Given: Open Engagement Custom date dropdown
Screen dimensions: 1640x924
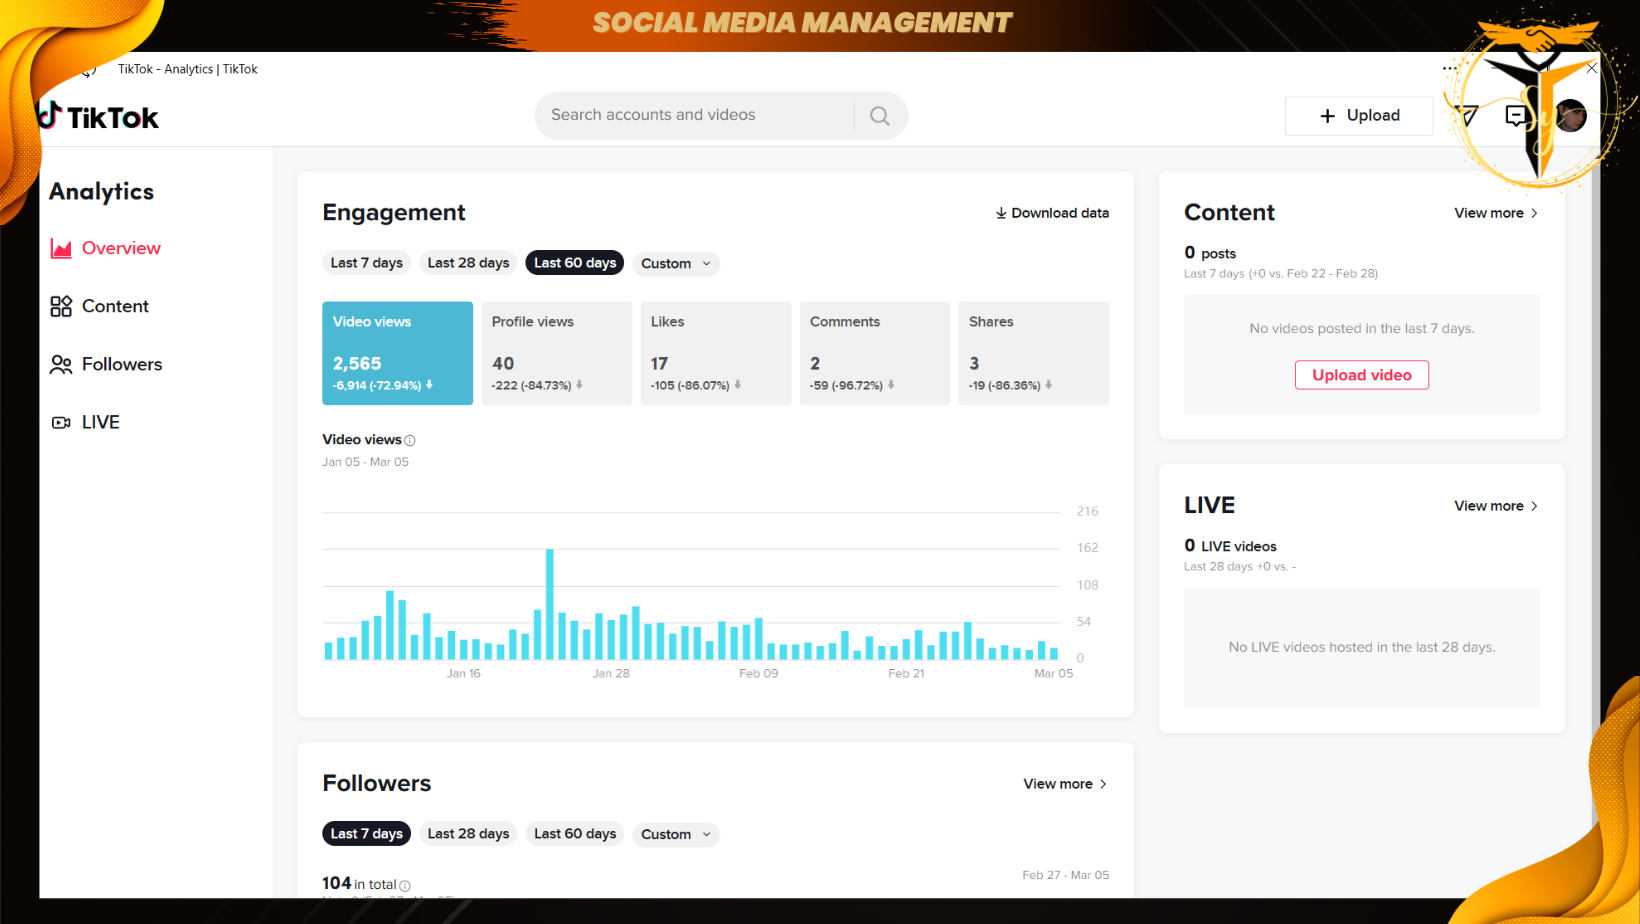Looking at the screenshot, I should (676, 264).
